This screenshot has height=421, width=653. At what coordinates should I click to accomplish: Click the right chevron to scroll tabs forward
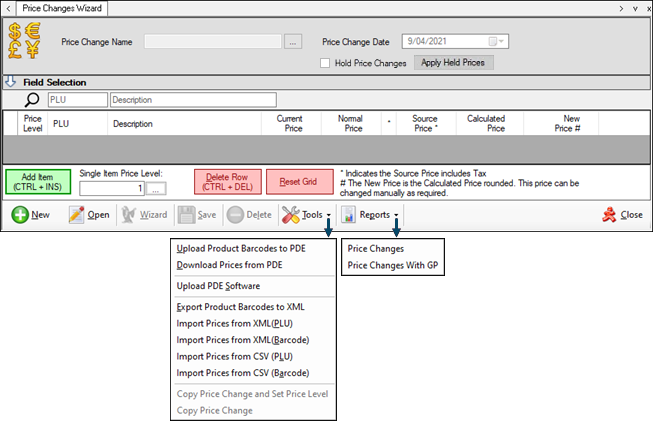coord(621,8)
